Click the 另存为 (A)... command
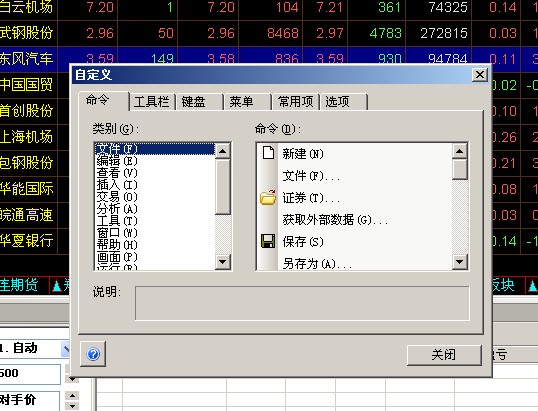Viewport: 538px width, 411px height. tap(354, 263)
